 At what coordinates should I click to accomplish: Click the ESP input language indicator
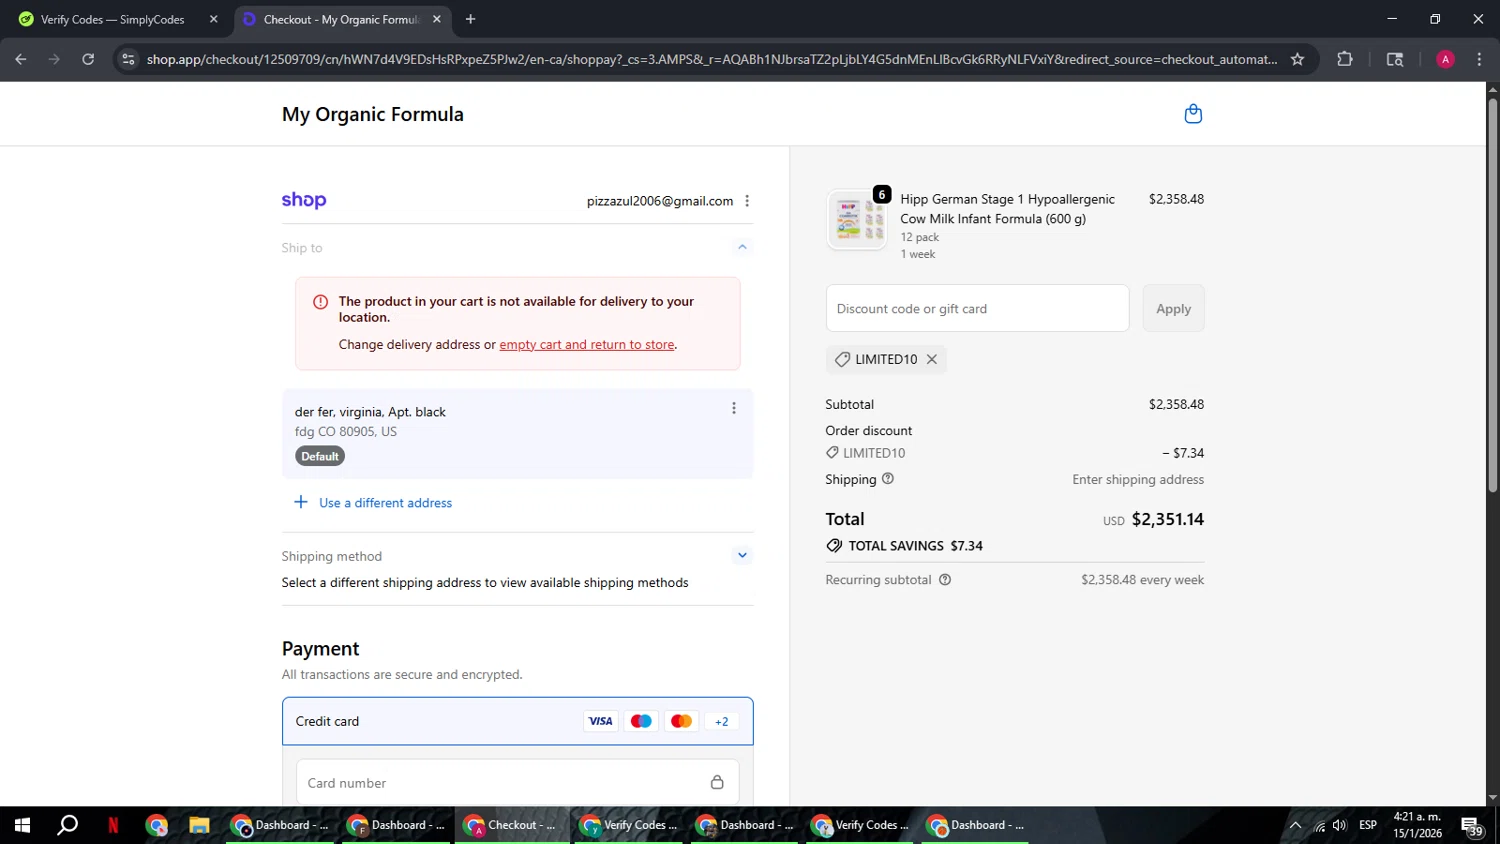(x=1368, y=825)
